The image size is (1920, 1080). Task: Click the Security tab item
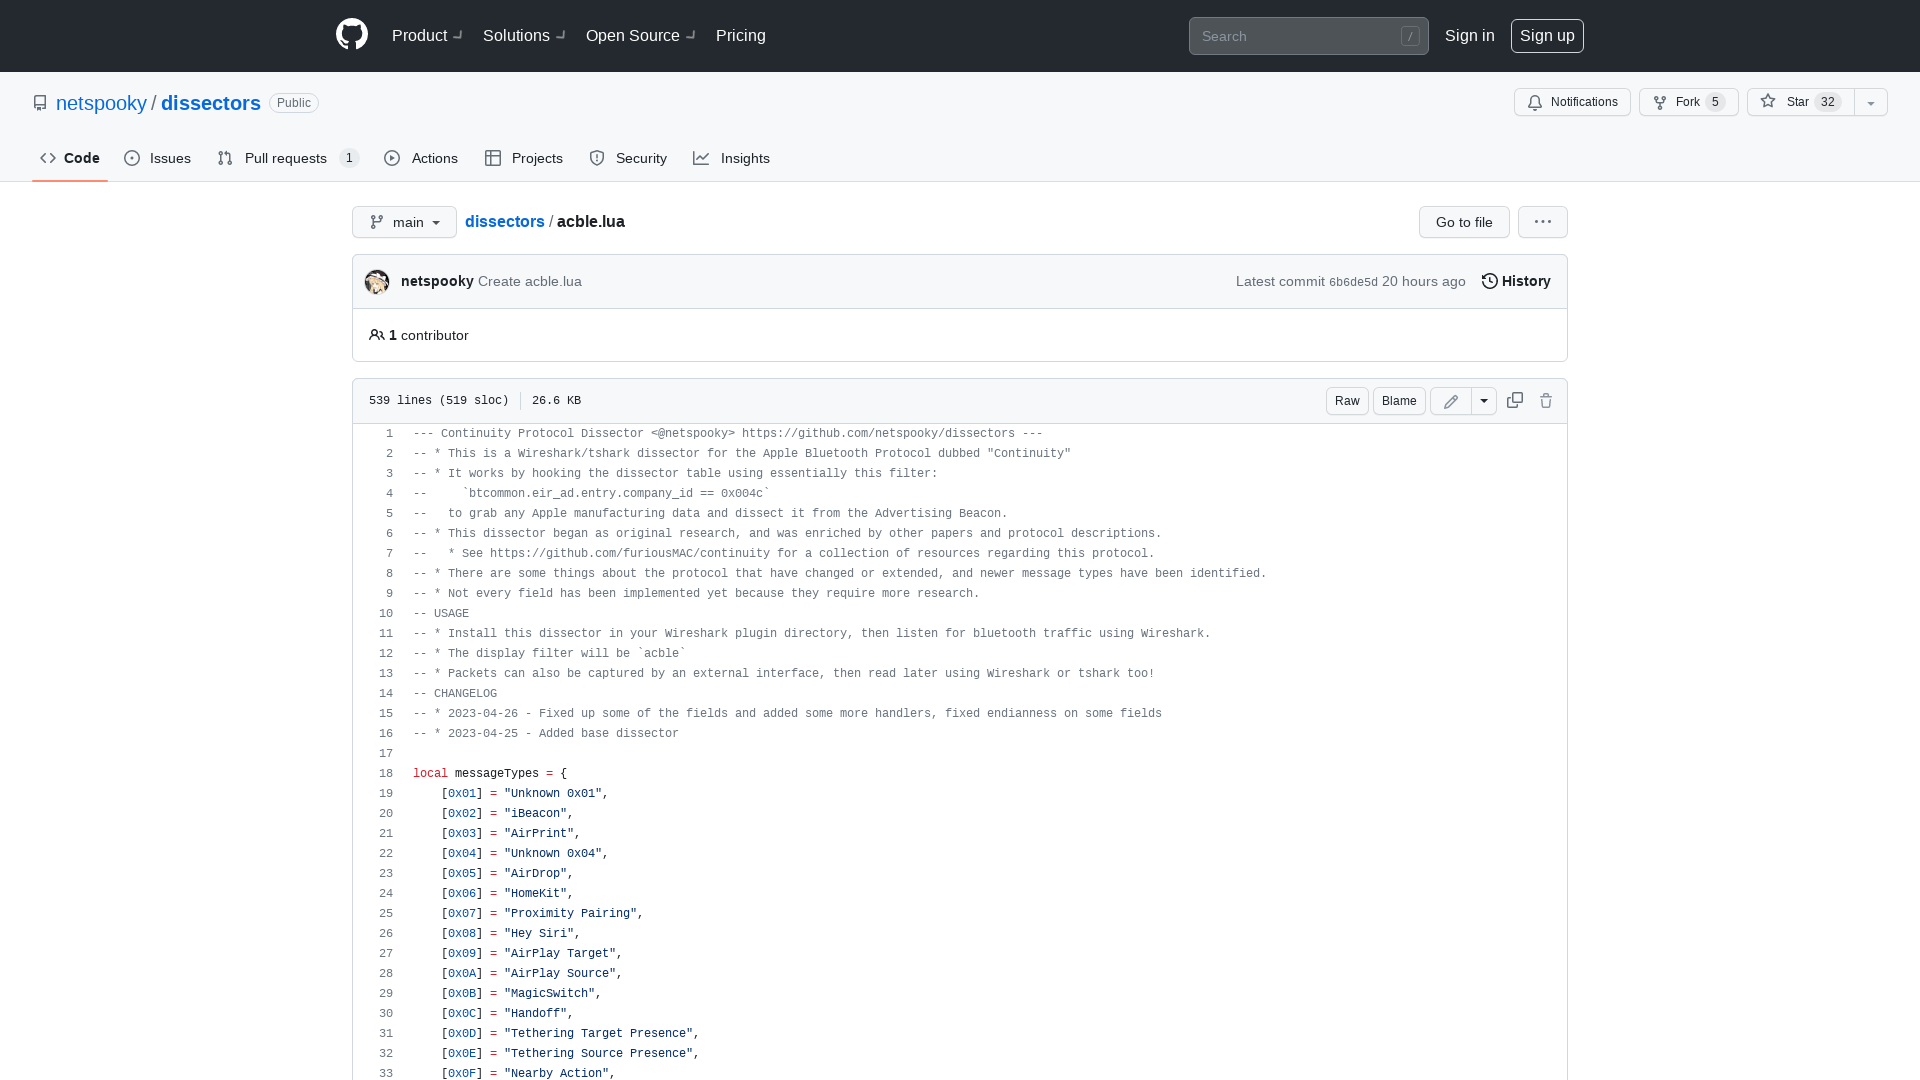[629, 157]
